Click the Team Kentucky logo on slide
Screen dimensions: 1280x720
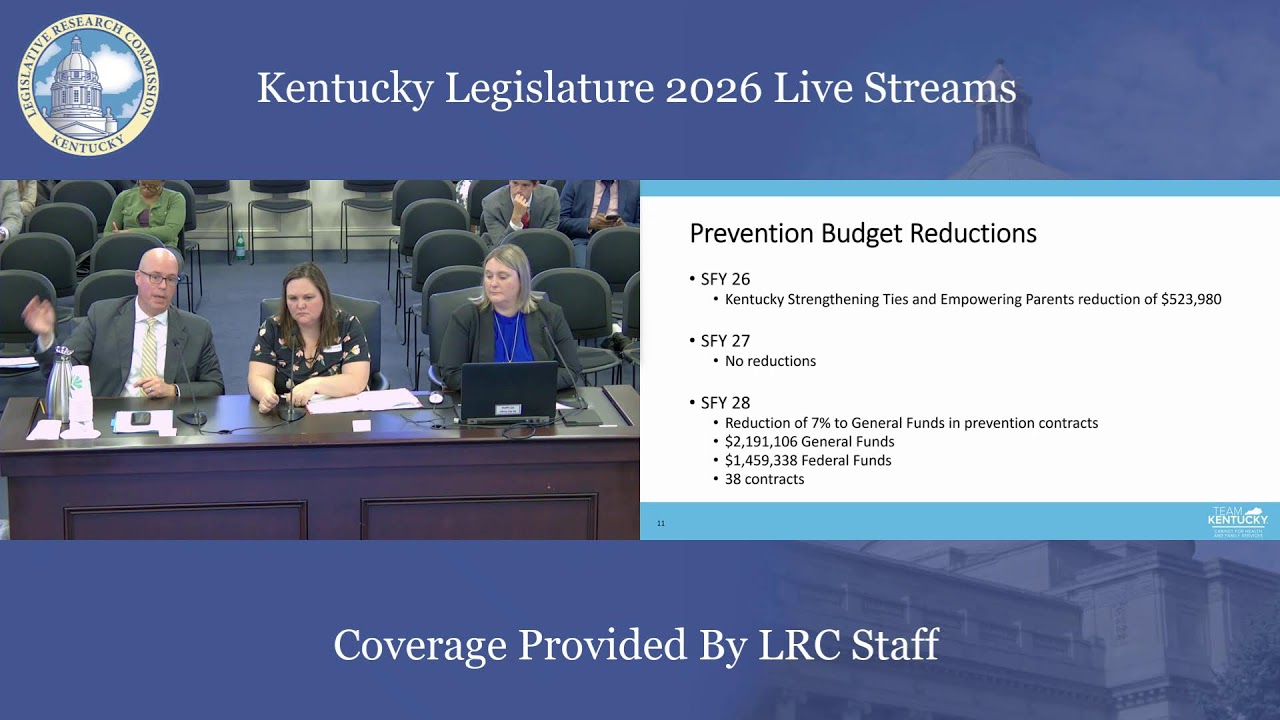tap(1238, 521)
